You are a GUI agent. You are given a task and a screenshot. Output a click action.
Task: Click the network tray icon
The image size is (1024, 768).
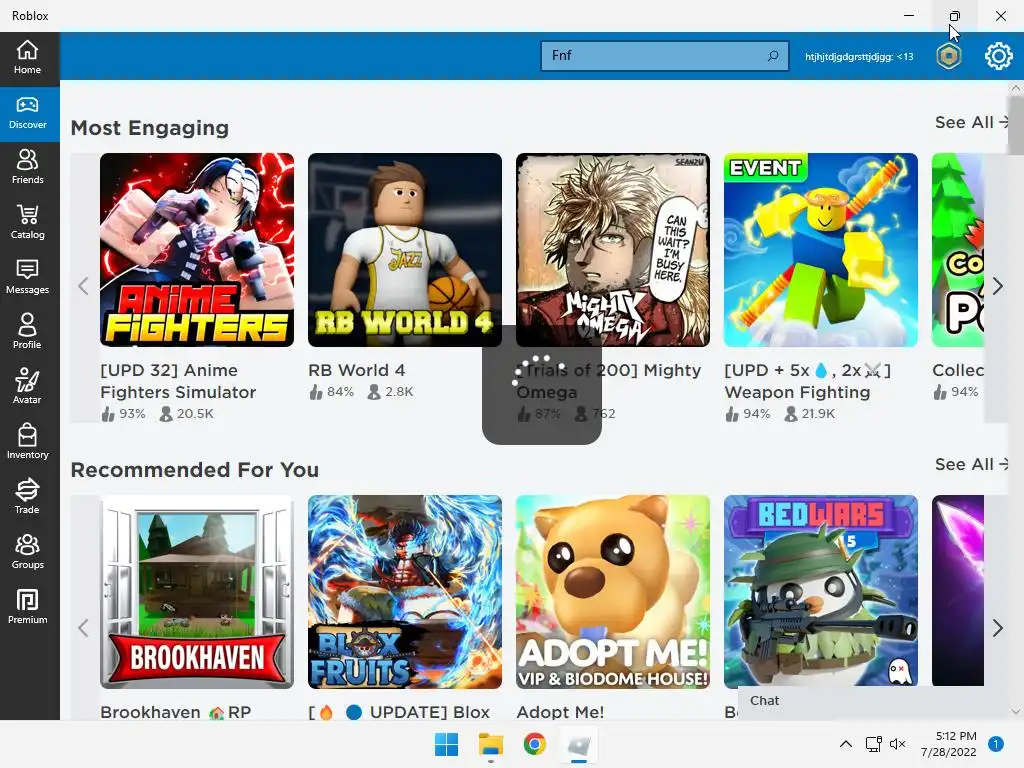873,744
